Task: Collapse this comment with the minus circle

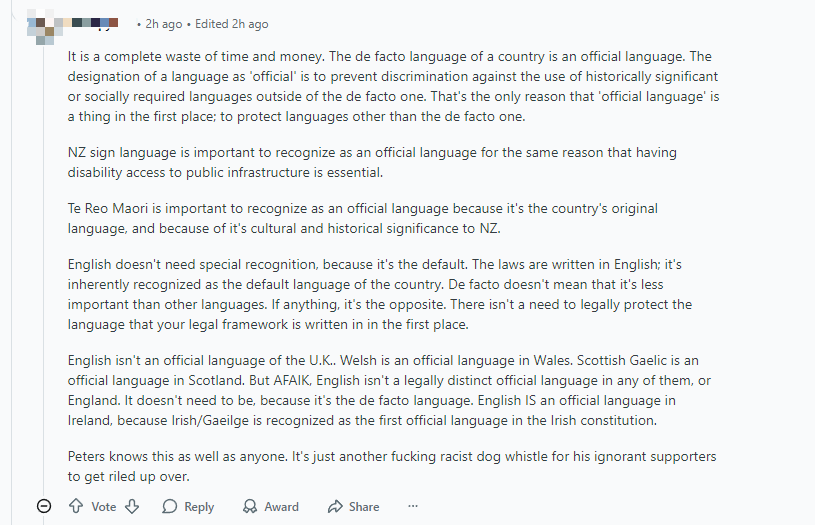Action: 43,506
